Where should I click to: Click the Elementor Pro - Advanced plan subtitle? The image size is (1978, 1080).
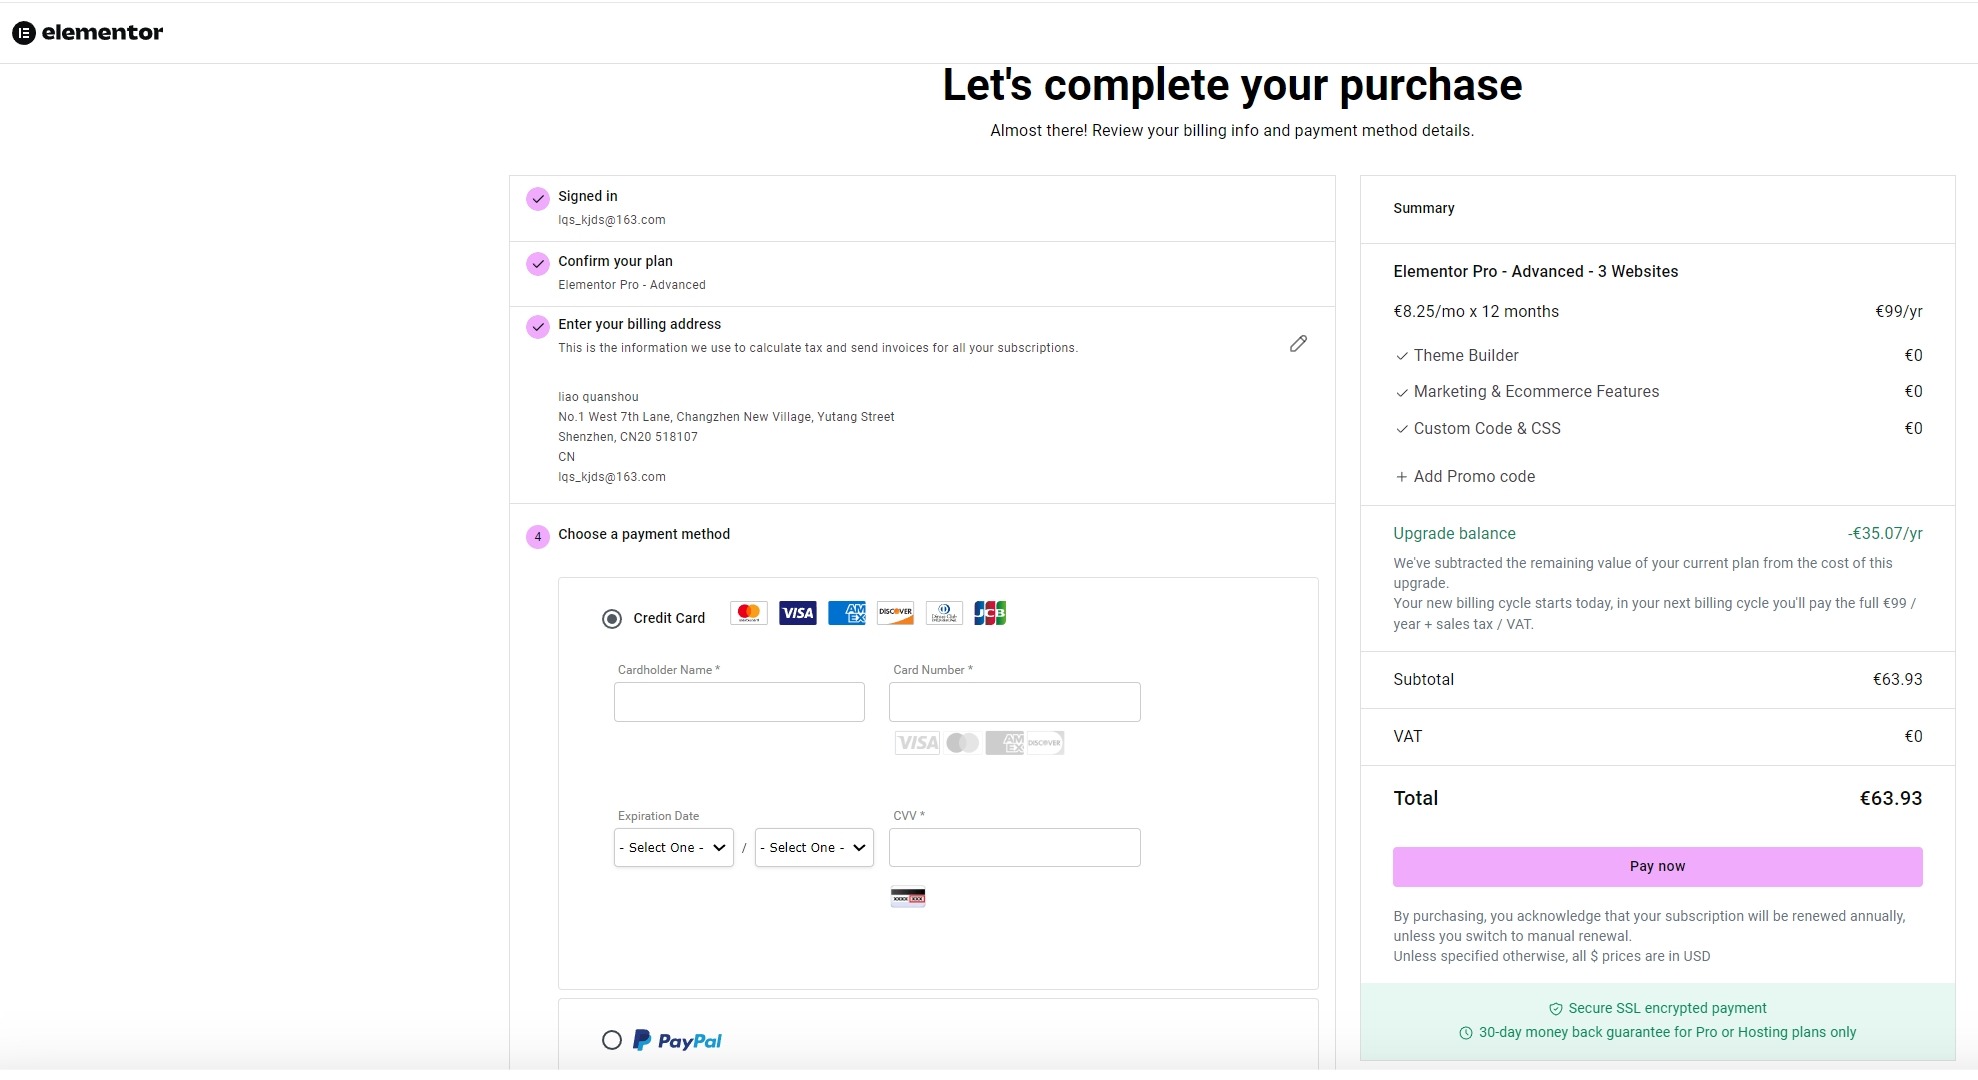pyautogui.click(x=632, y=285)
